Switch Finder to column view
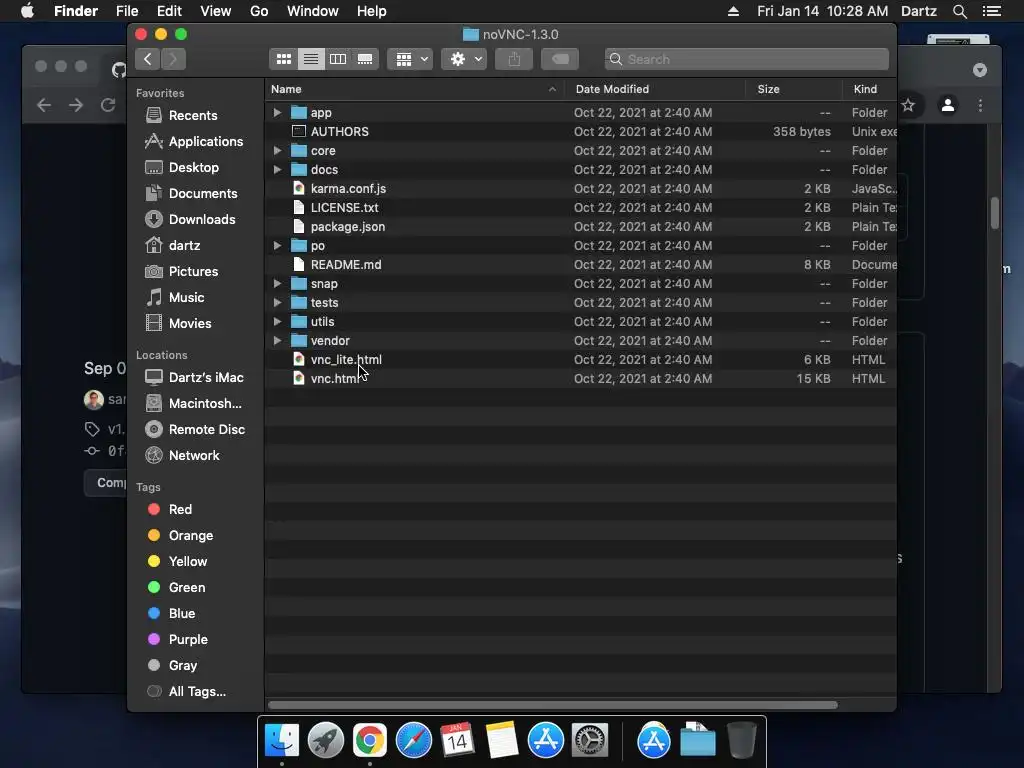Screen dimensions: 1024x768 tap(338, 59)
